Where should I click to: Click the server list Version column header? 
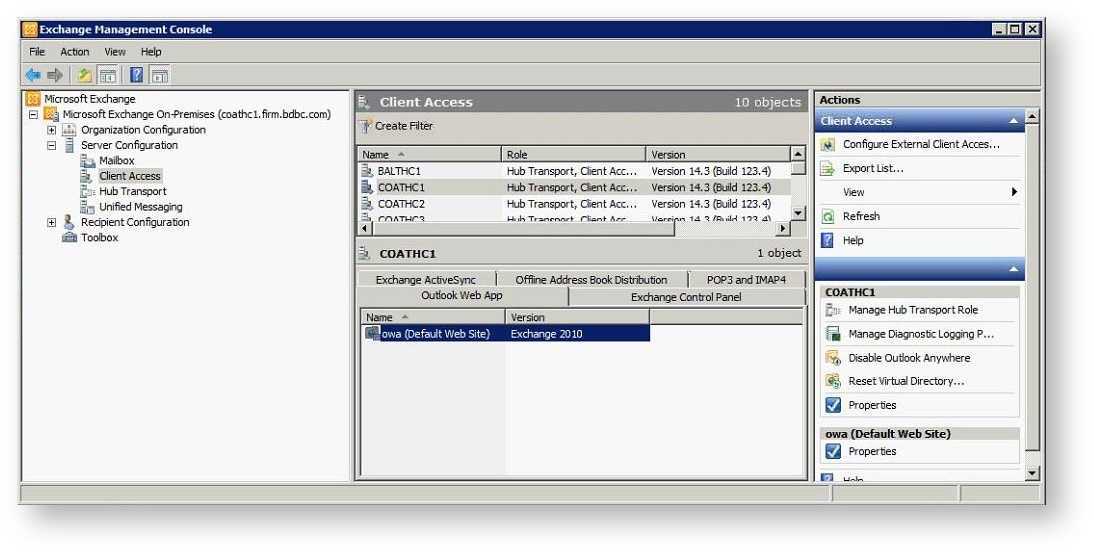point(718,154)
